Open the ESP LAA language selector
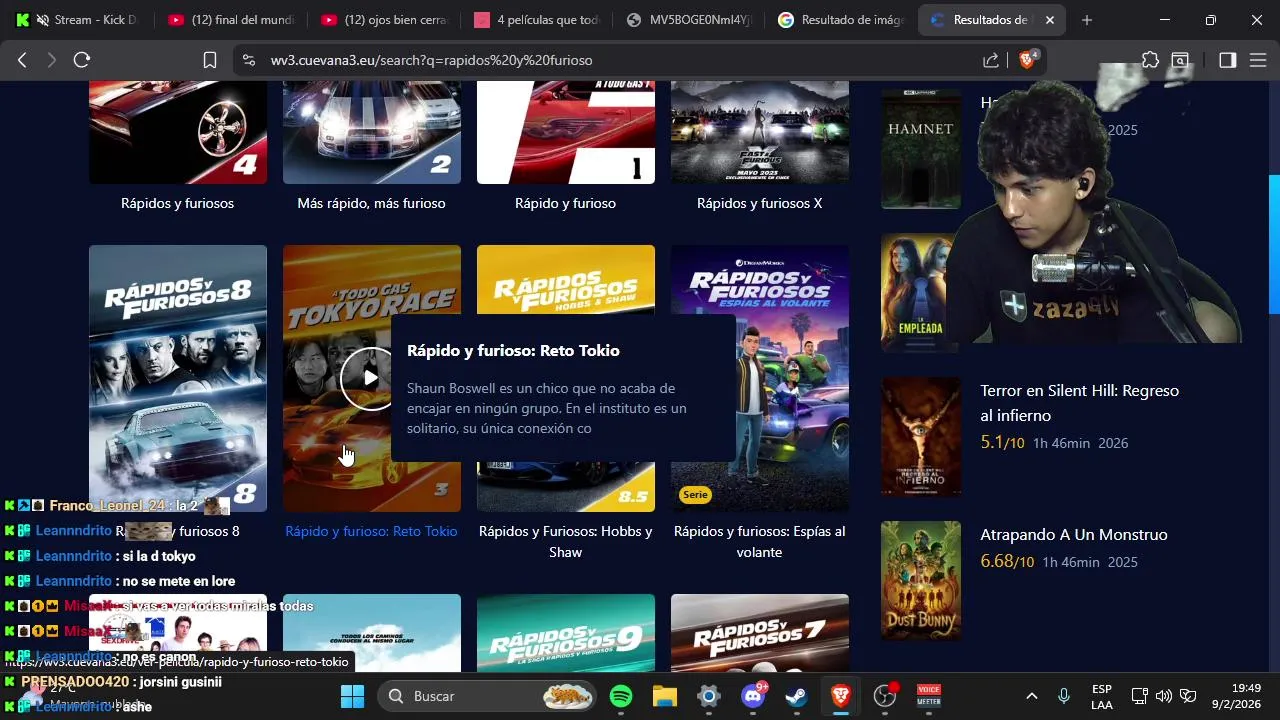Viewport: 1280px width, 720px height. coord(1102,697)
